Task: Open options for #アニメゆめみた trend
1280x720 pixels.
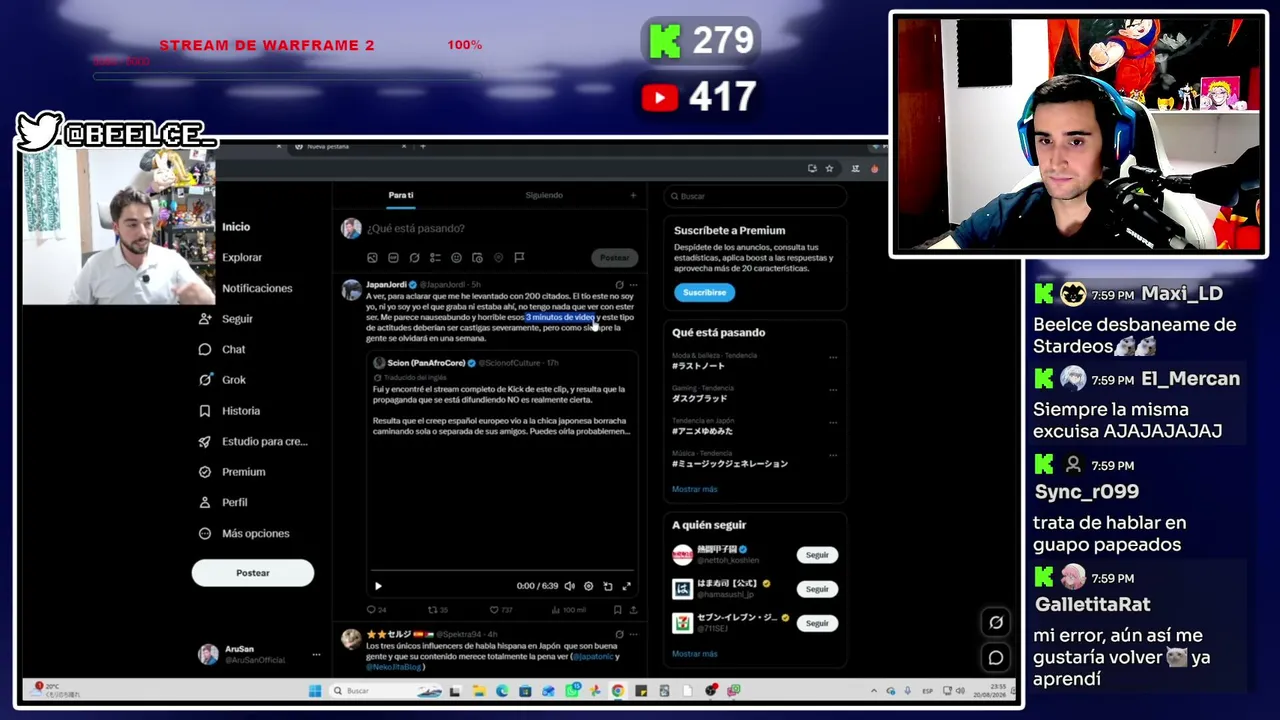Action: click(x=833, y=422)
